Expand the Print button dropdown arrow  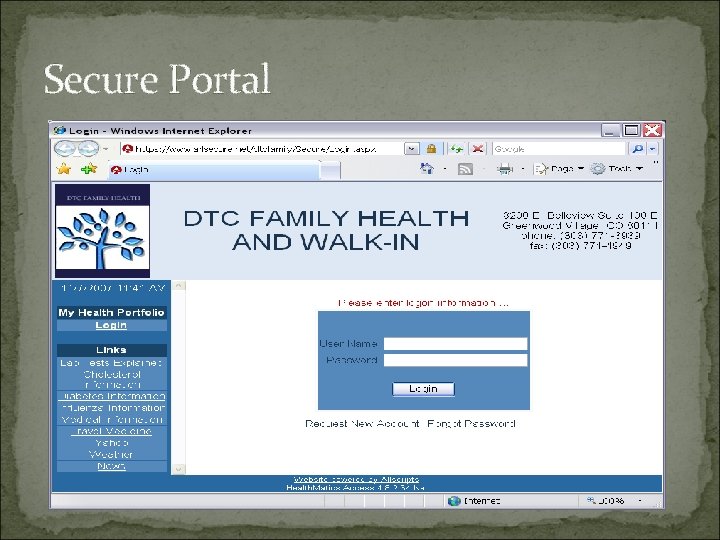(x=523, y=169)
